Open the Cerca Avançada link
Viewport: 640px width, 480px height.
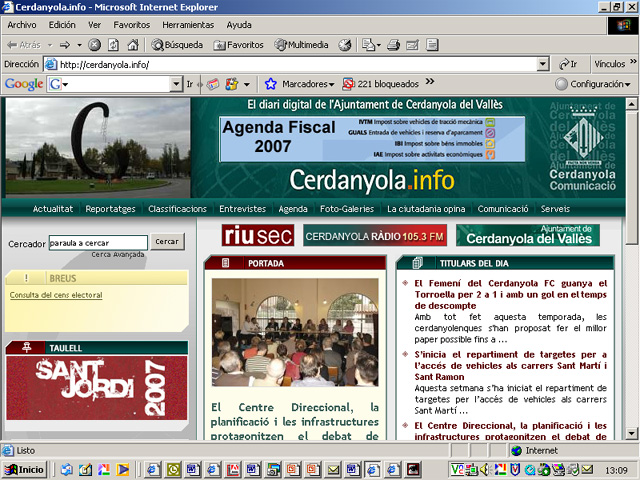118,254
